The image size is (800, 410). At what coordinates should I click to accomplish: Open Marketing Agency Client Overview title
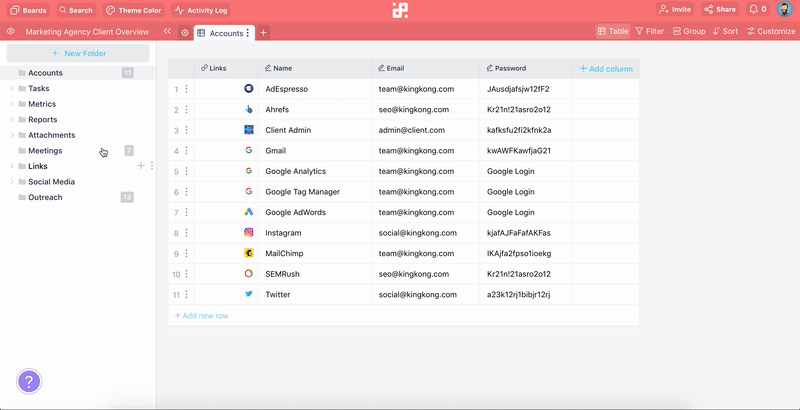click(x=87, y=32)
